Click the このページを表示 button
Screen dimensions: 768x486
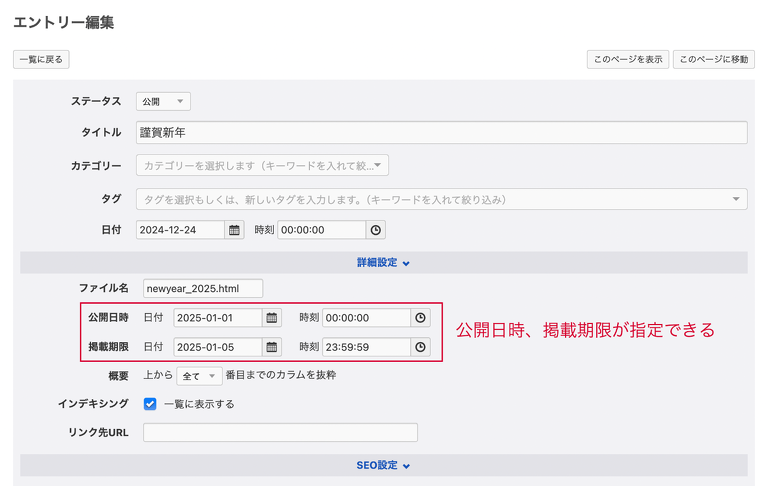[x=628, y=60]
